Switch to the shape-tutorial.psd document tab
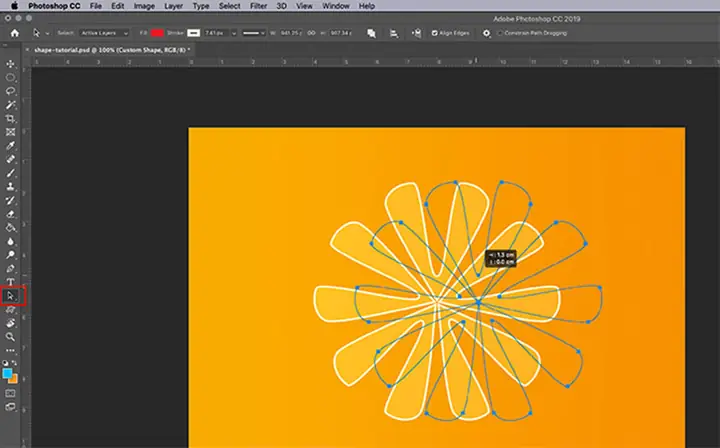The image size is (720, 448). tap(112, 50)
